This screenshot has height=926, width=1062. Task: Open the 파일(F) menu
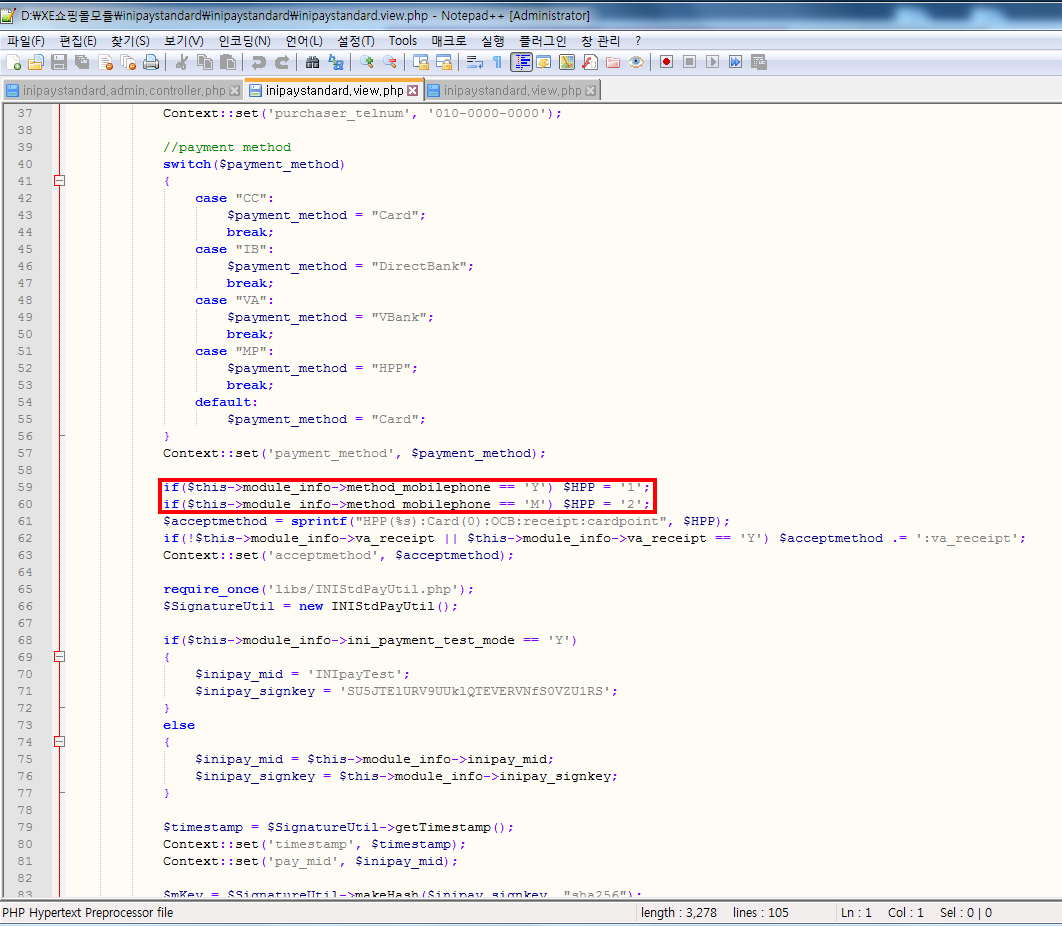(26, 41)
